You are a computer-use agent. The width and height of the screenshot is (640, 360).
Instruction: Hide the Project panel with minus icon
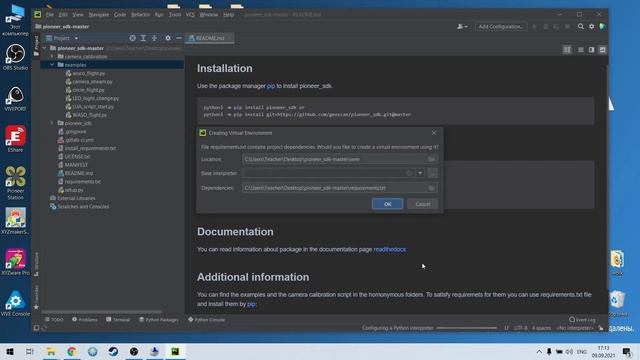[x=179, y=38]
